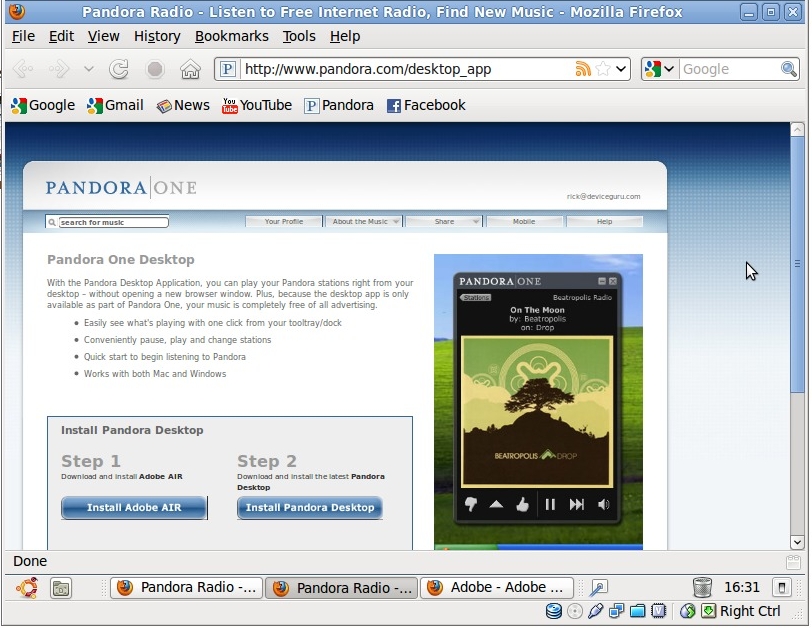Click the rick@deviceguru.com account link
The height and width of the screenshot is (628, 812).
click(603, 197)
